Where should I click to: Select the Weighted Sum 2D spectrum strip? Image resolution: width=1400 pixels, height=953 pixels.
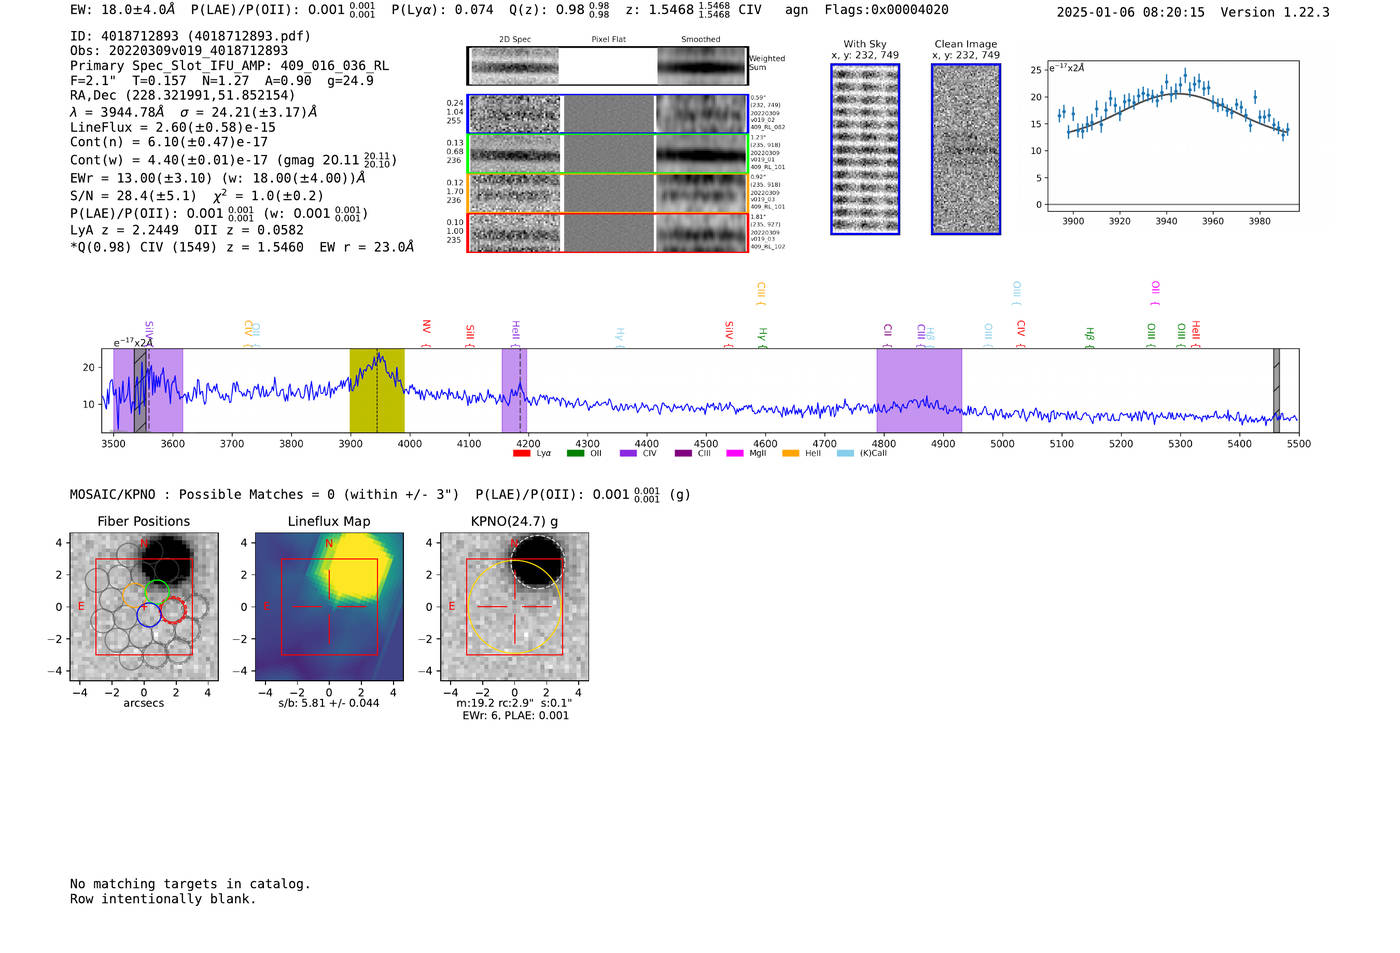click(607, 66)
